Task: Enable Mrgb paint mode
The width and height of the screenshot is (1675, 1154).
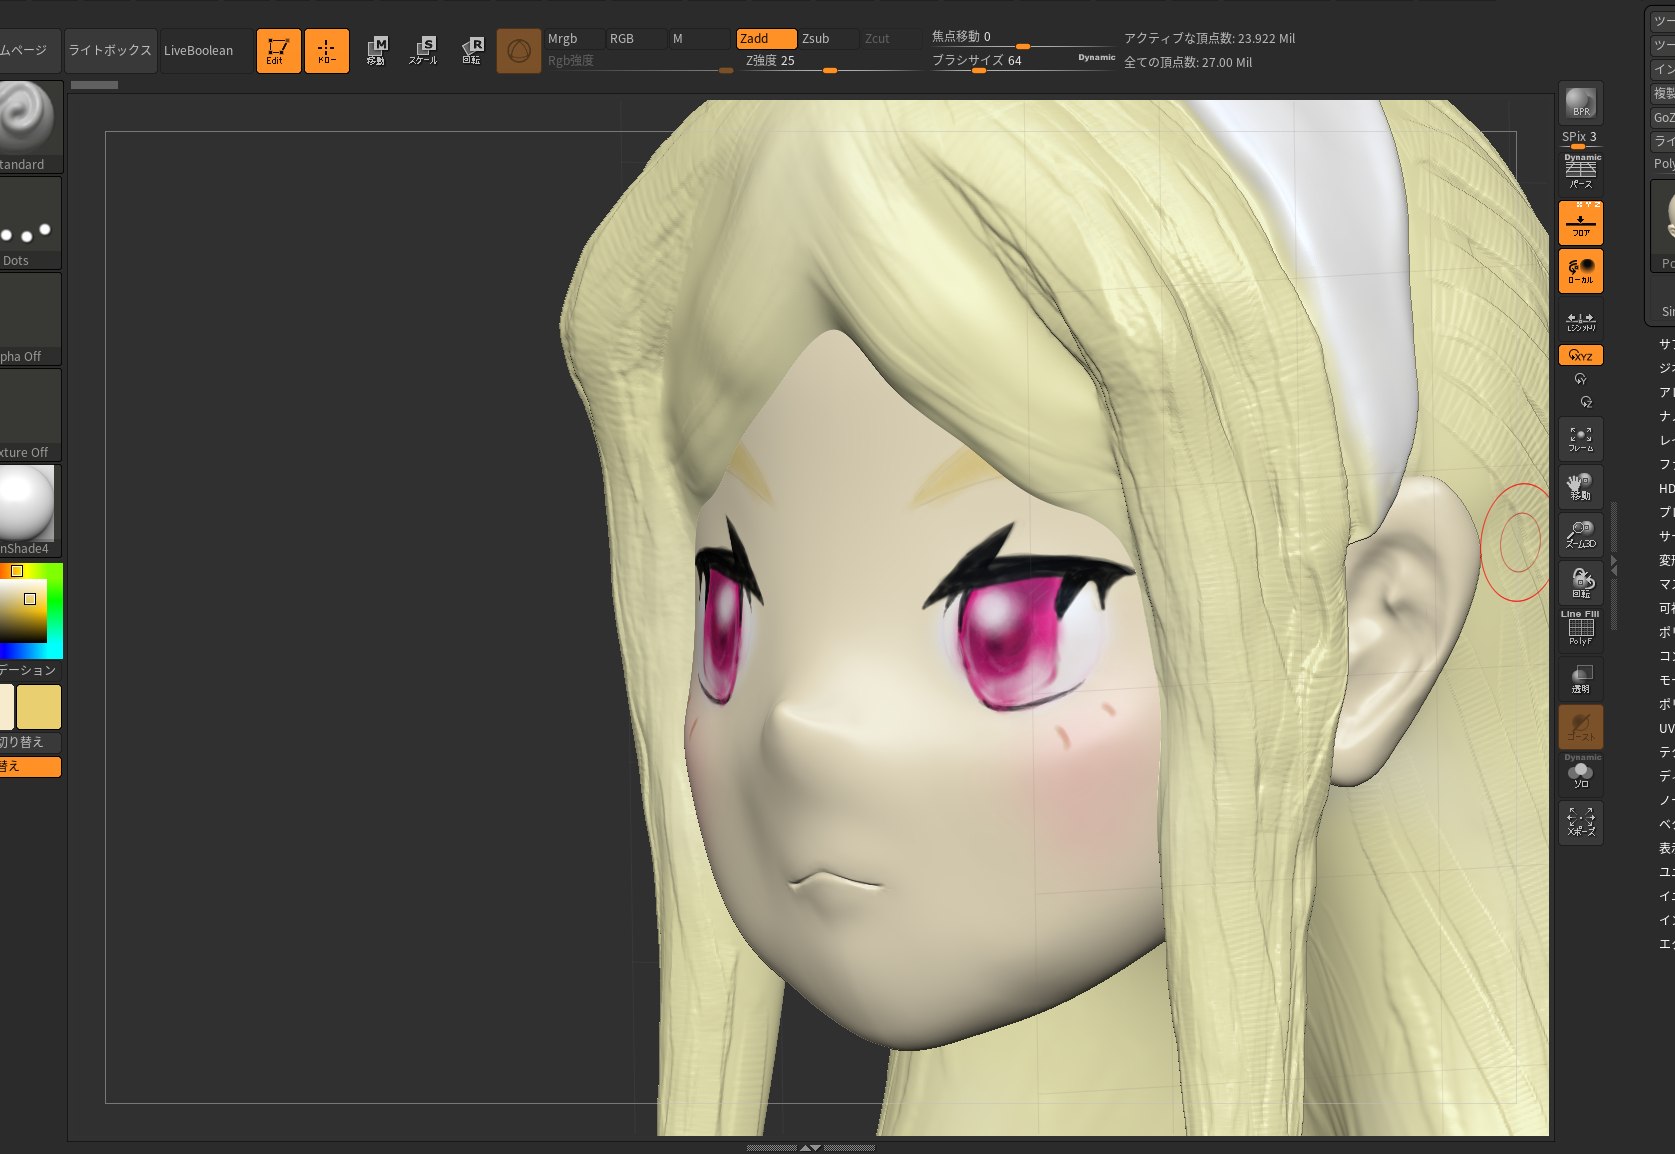Action: (575, 38)
